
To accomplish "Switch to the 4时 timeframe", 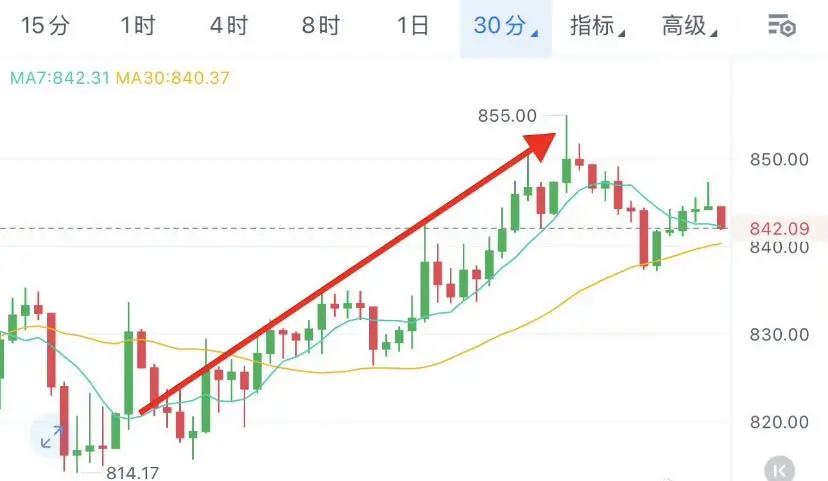I will click(229, 25).
